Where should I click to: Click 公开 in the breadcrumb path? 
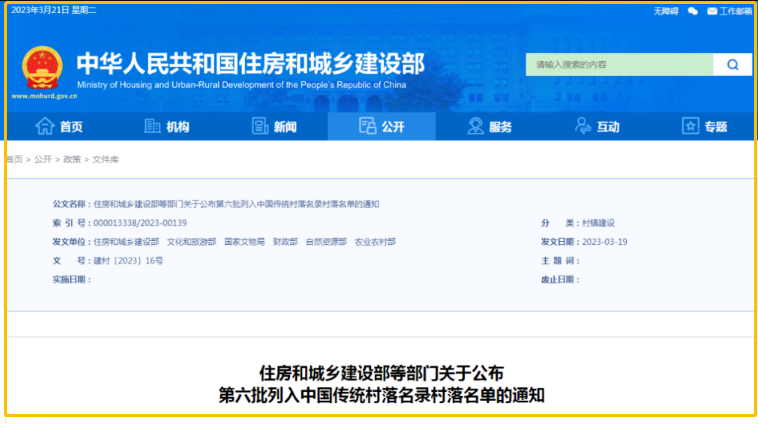pos(43,159)
